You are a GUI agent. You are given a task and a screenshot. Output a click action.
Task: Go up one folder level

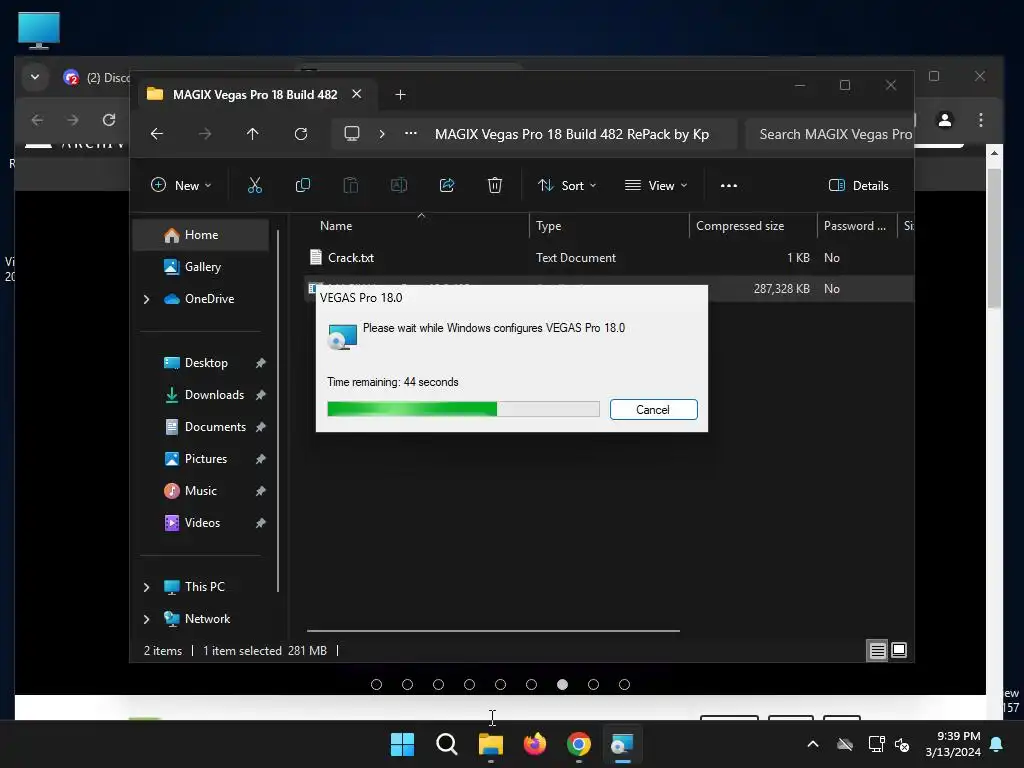coord(253,134)
